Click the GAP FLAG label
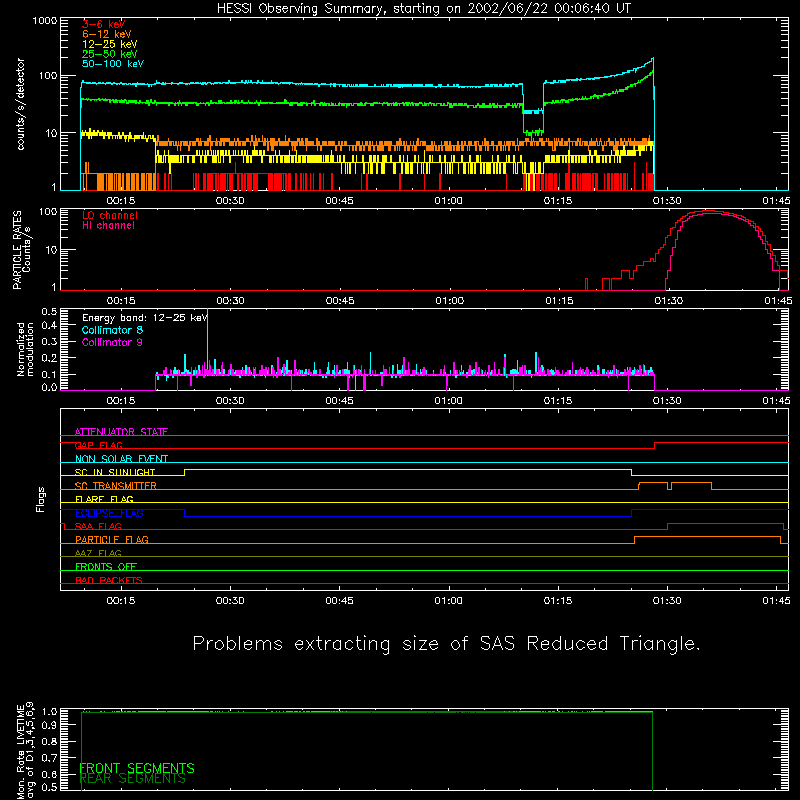800x800 pixels. click(x=98, y=445)
